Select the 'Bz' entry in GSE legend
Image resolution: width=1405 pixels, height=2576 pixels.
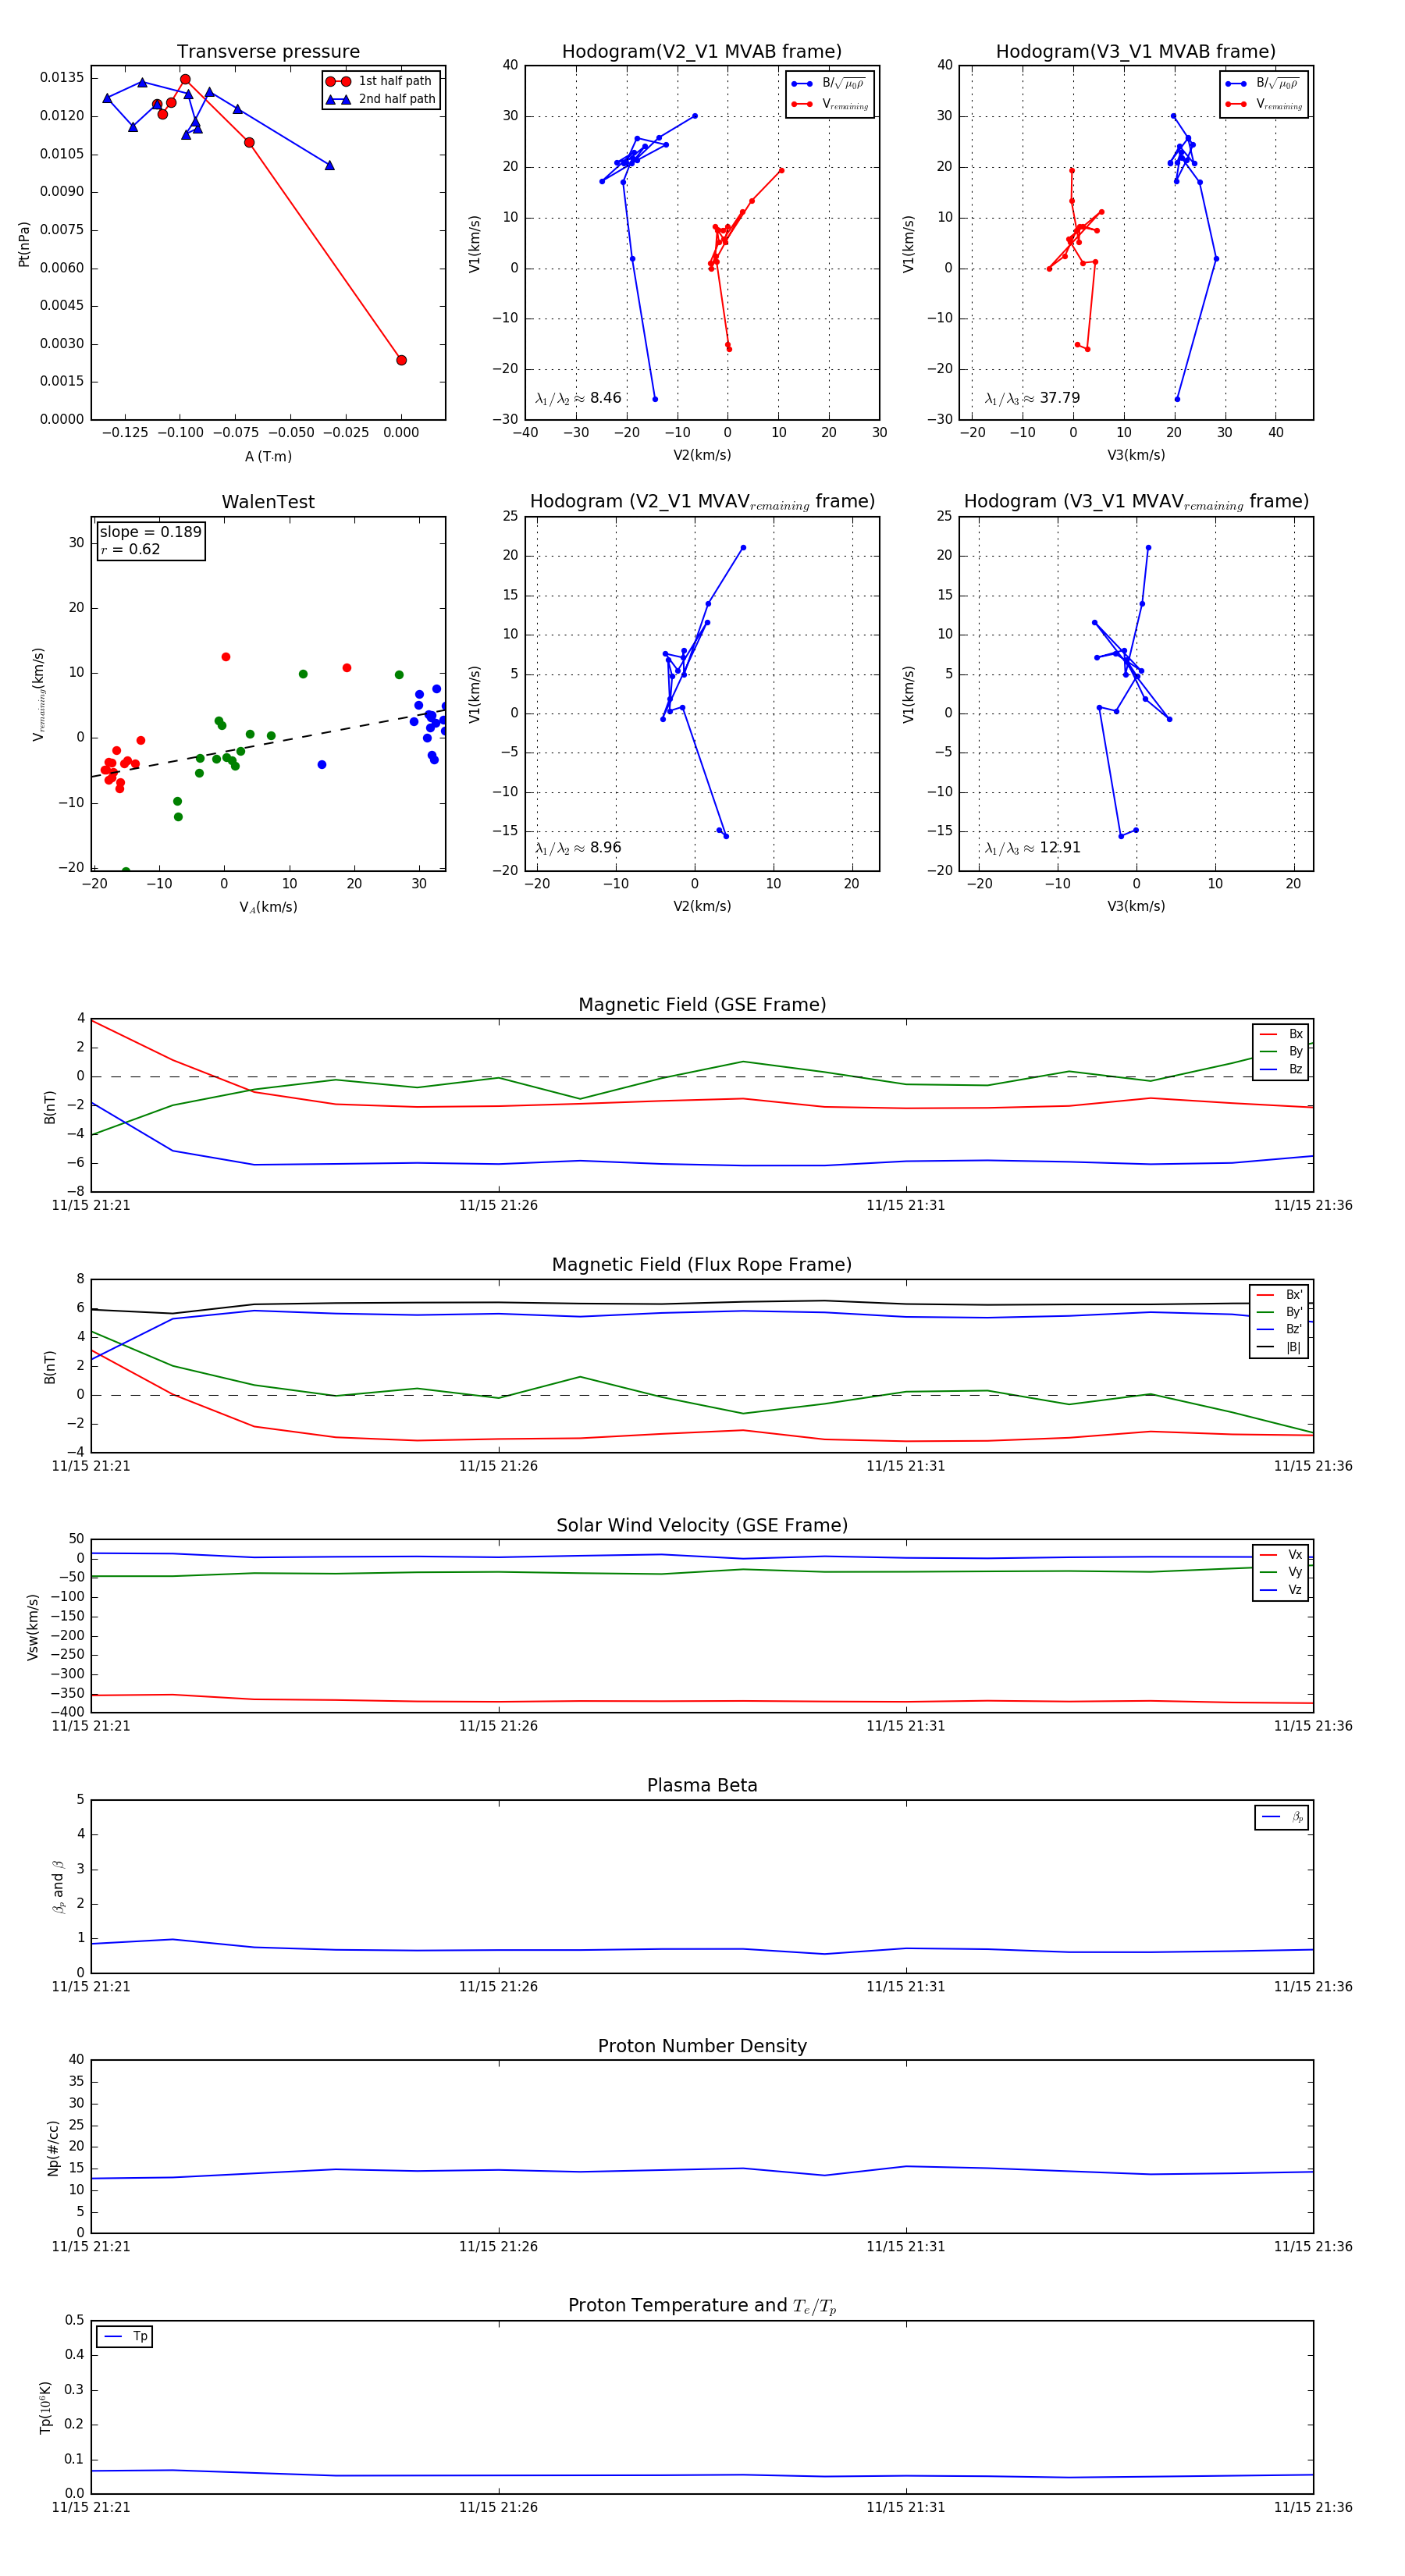(x=1281, y=1069)
